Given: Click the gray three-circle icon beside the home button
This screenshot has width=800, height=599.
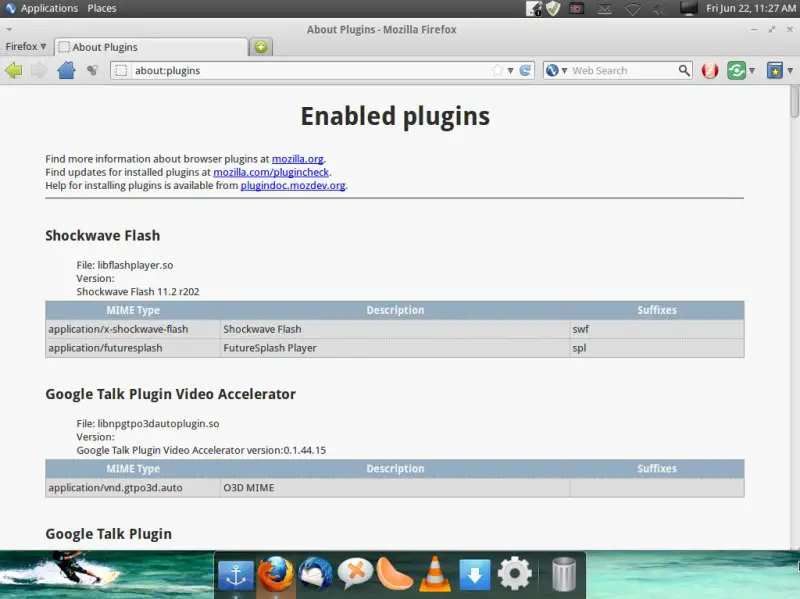Looking at the screenshot, I should coord(92,70).
